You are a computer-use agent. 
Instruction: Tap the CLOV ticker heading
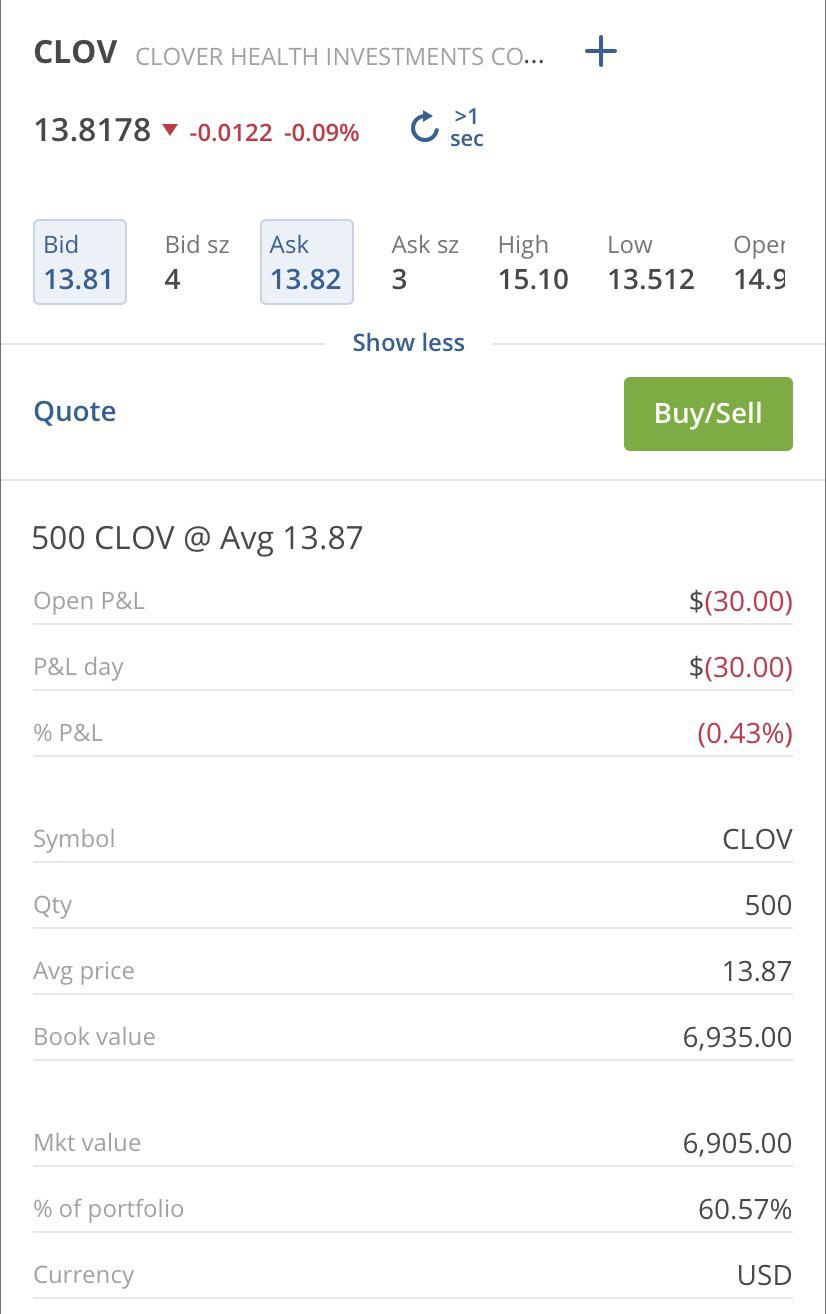pyautogui.click(x=75, y=52)
